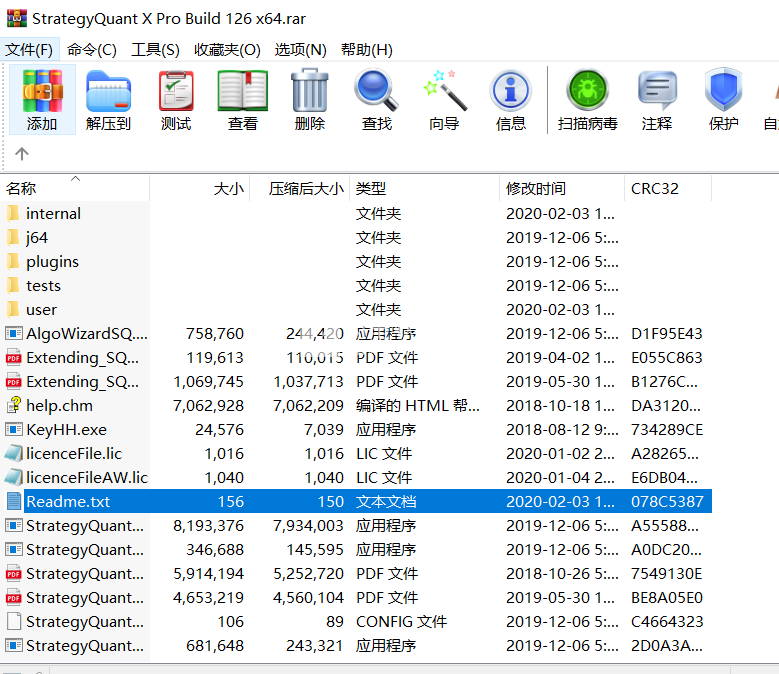Sort by Type (类型) column header

[425, 188]
